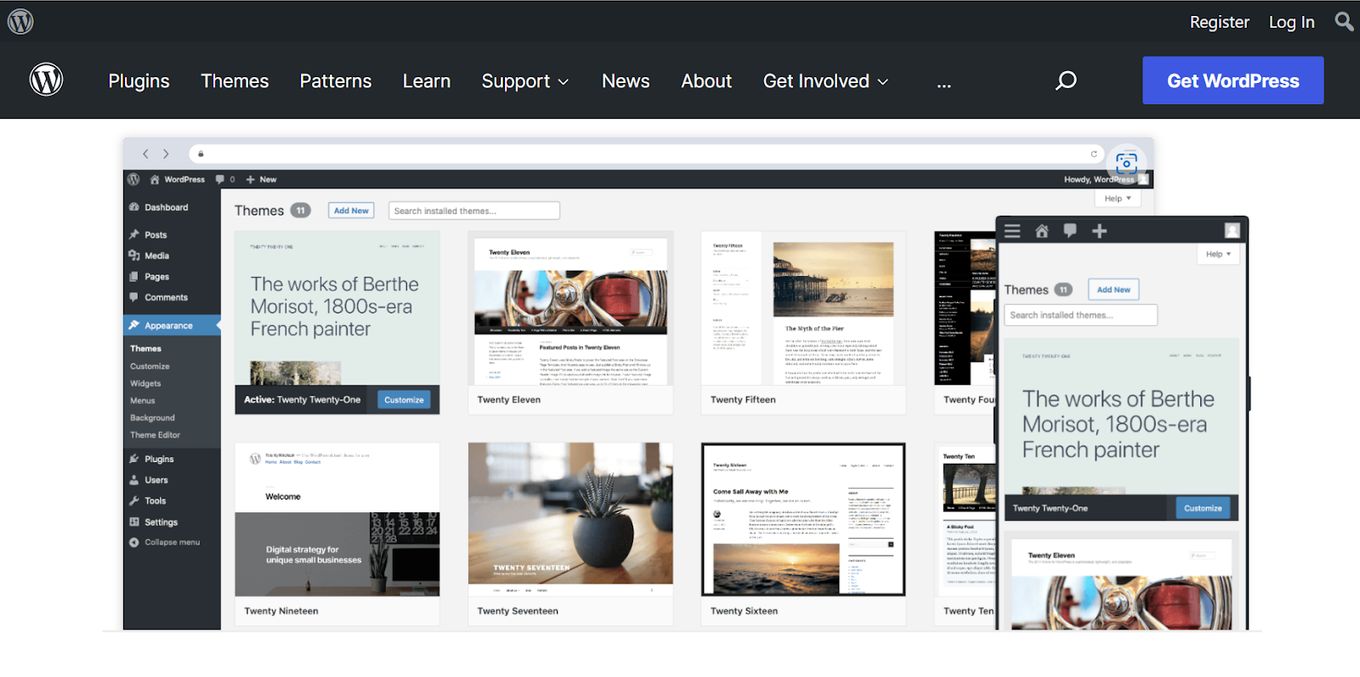Focus the mobile Search installed themes field
This screenshot has height=677, width=1360.
point(1081,315)
